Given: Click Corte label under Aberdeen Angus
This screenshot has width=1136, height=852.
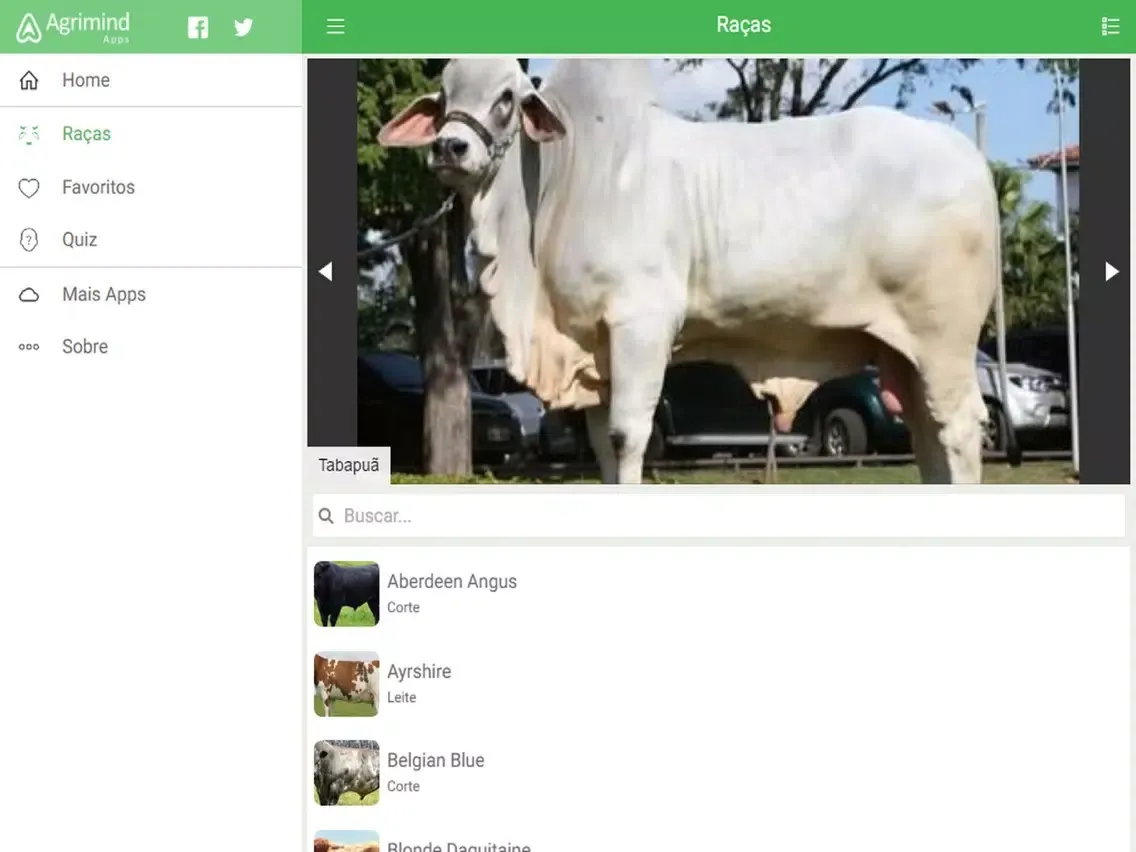Looking at the screenshot, I should [x=403, y=608].
